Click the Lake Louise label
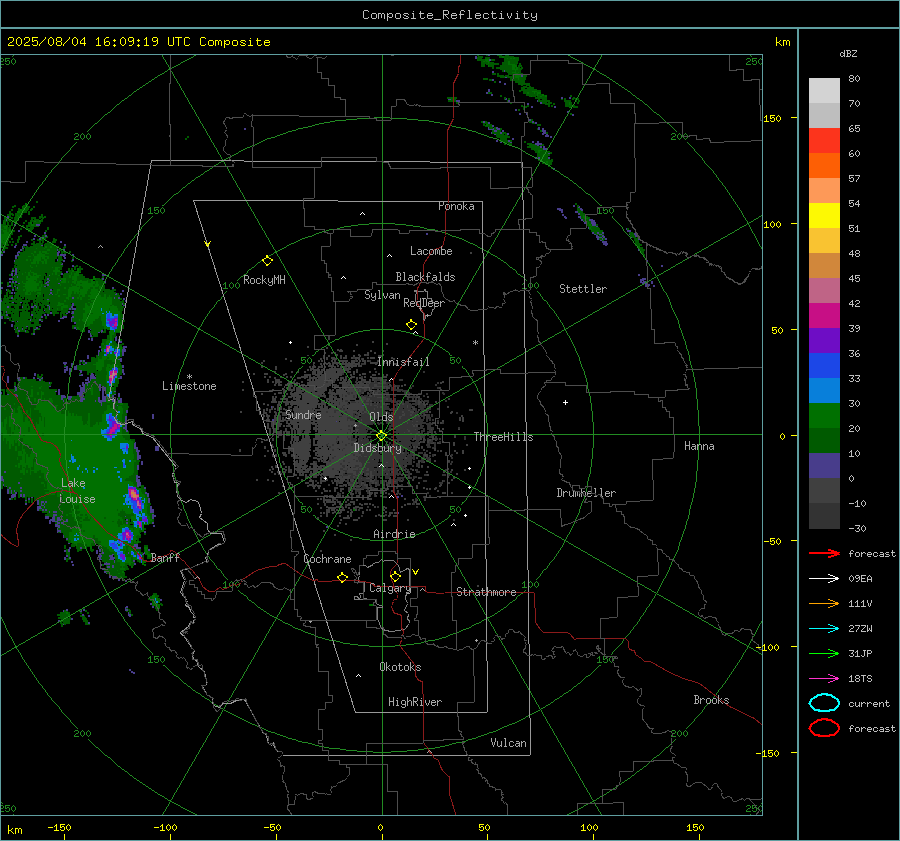The height and width of the screenshot is (841, 900). tap(77, 491)
